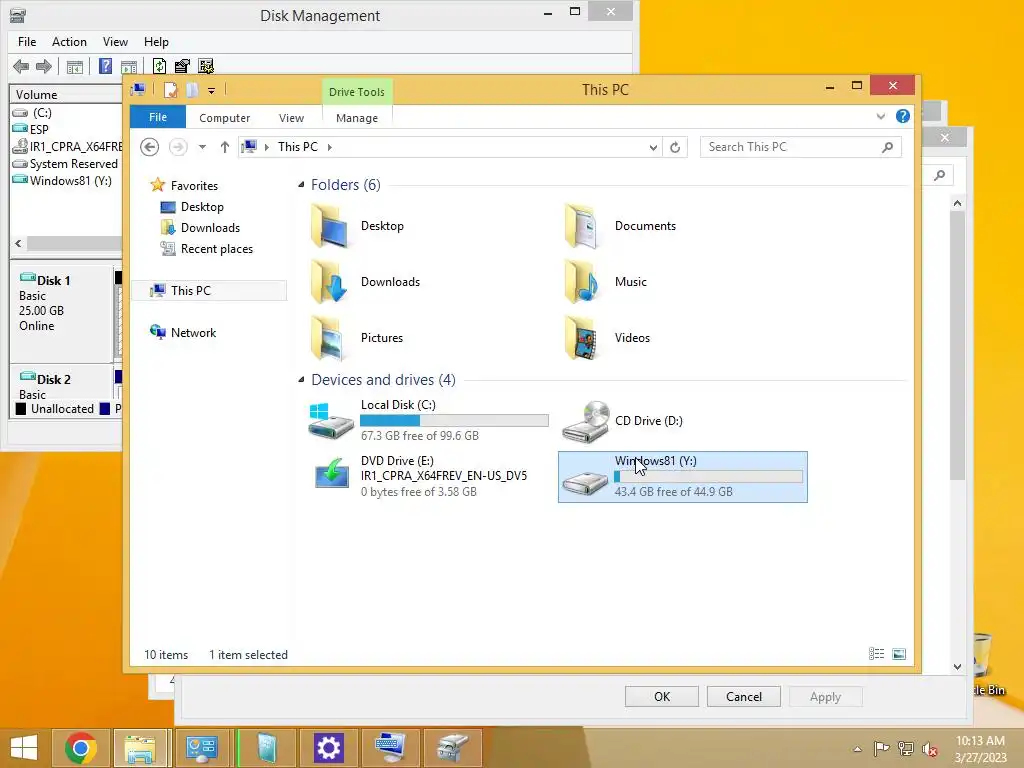Image resolution: width=1024 pixels, height=768 pixels.
Task: Open the Recent locations dropdown arrow
Action: 202,147
